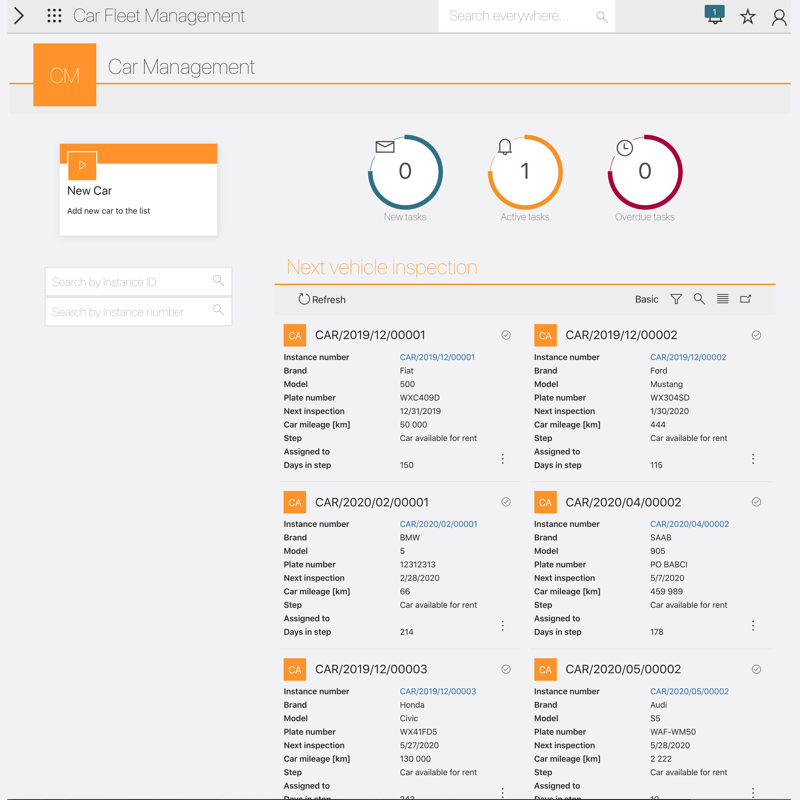
Task: Open three-dot menu on CAR/2019/12/00001 card
Action: coord(503,459)
